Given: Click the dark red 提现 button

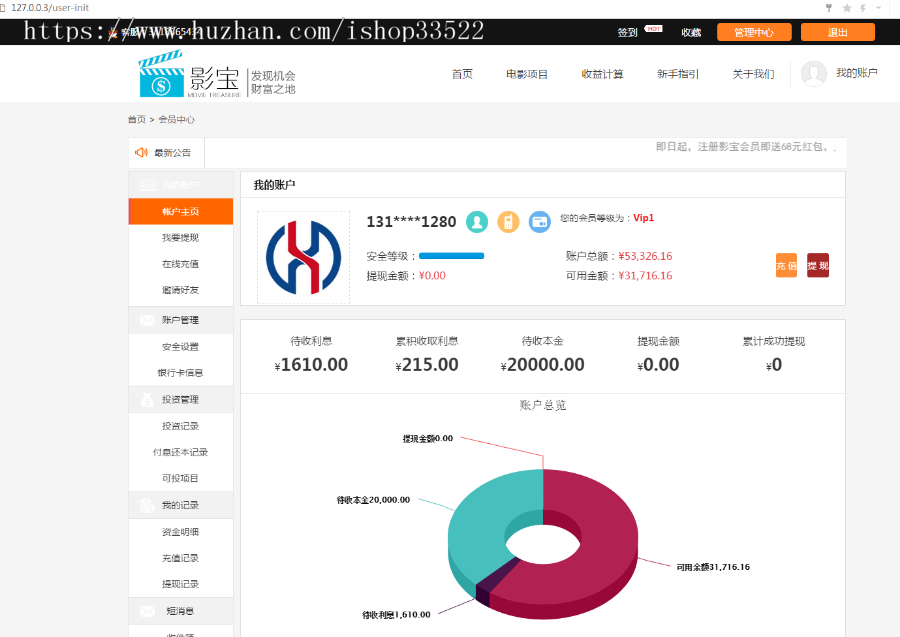Looking at the screenshot, I should tap(818, 265).
